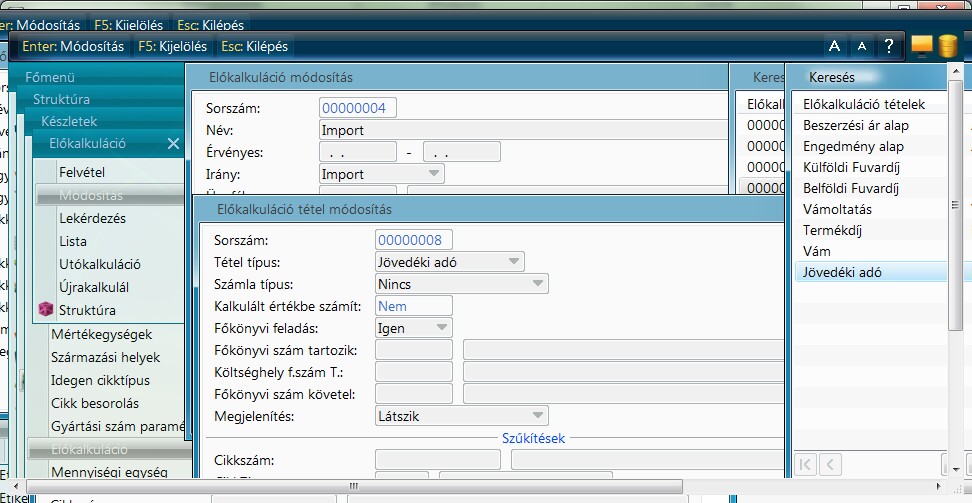The height and width of the screenshot is (503, 972).
Task: Open the Megjelenítés dropdown
Action: click(462, 416)
